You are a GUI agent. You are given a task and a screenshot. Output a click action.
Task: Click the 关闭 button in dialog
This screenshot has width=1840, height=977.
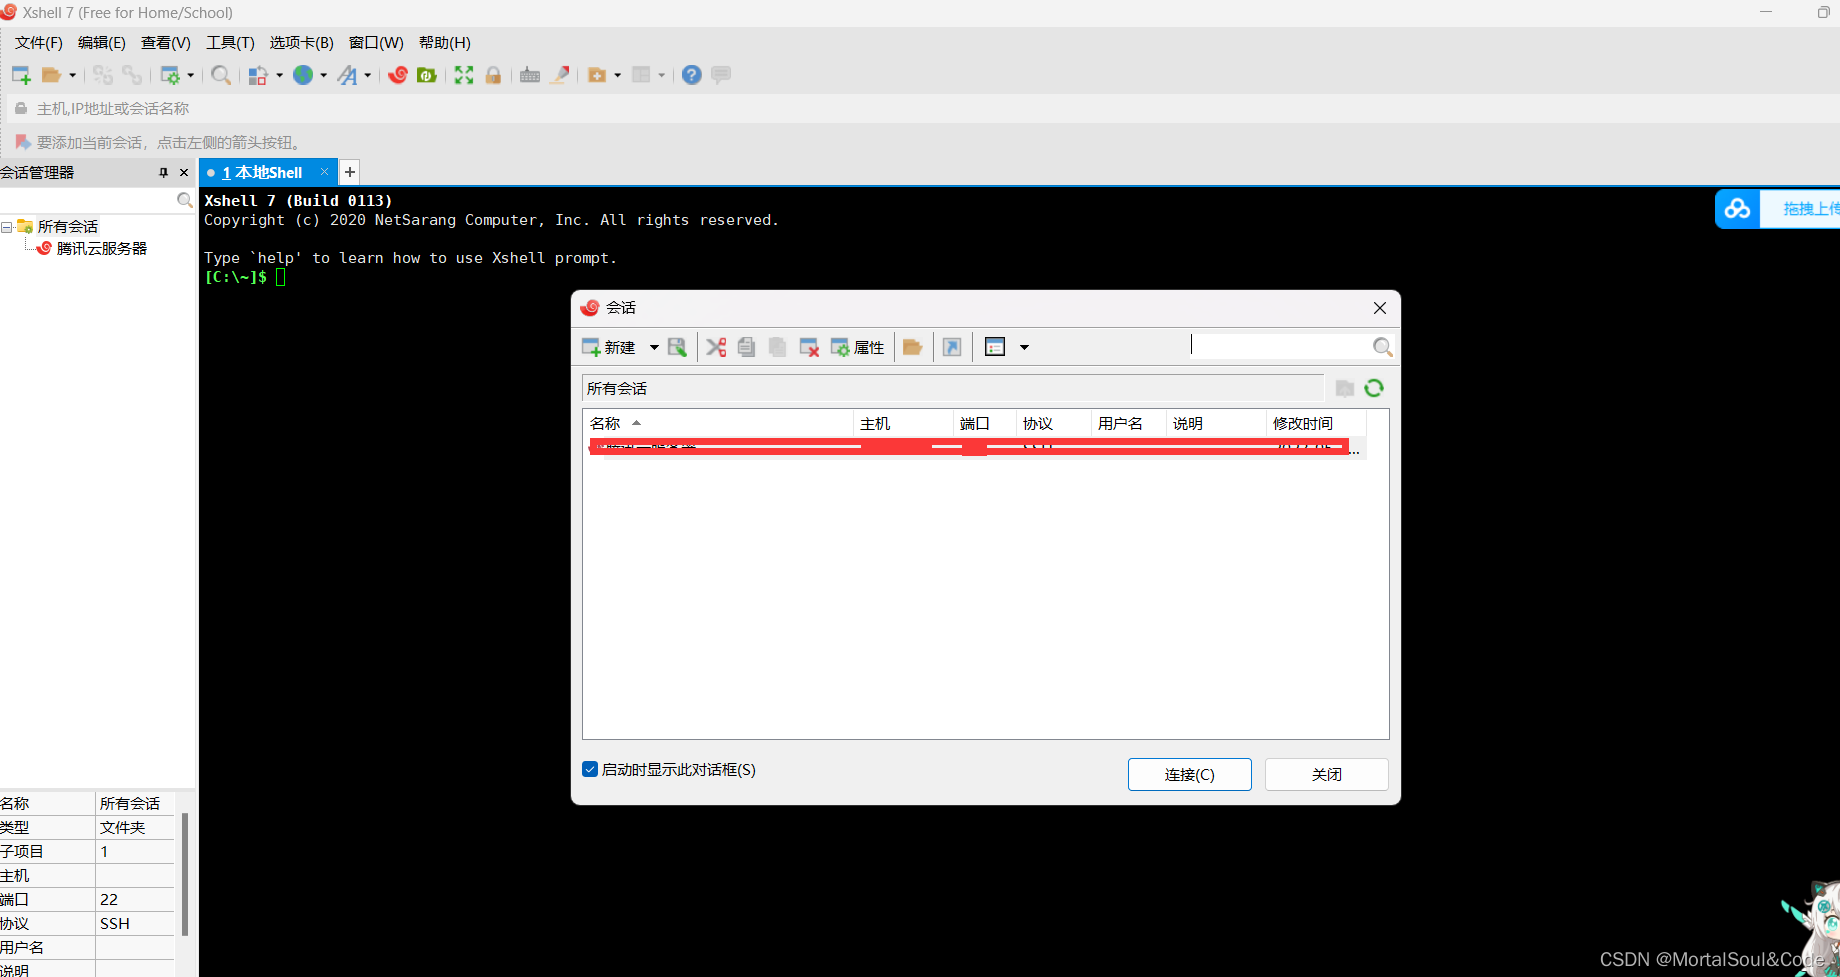[x=1326, y=774]
